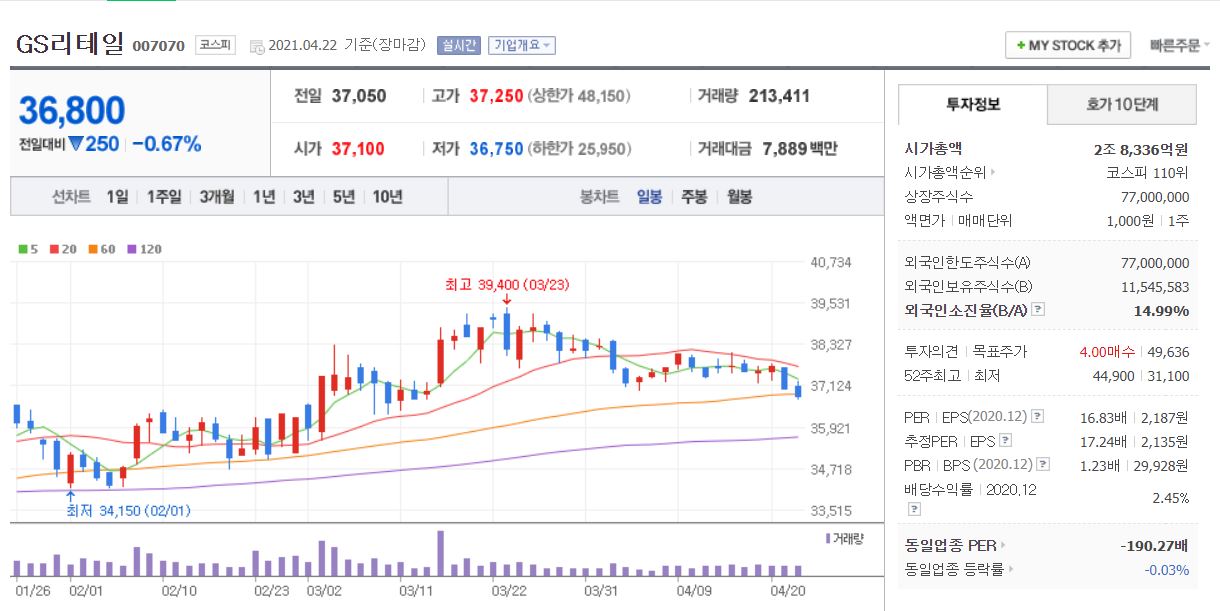Click the red 20-day moving average legend
Image resolution: width=1220 pixels, height=611 pixels.
pyautogui.click(x=62, y=249)
